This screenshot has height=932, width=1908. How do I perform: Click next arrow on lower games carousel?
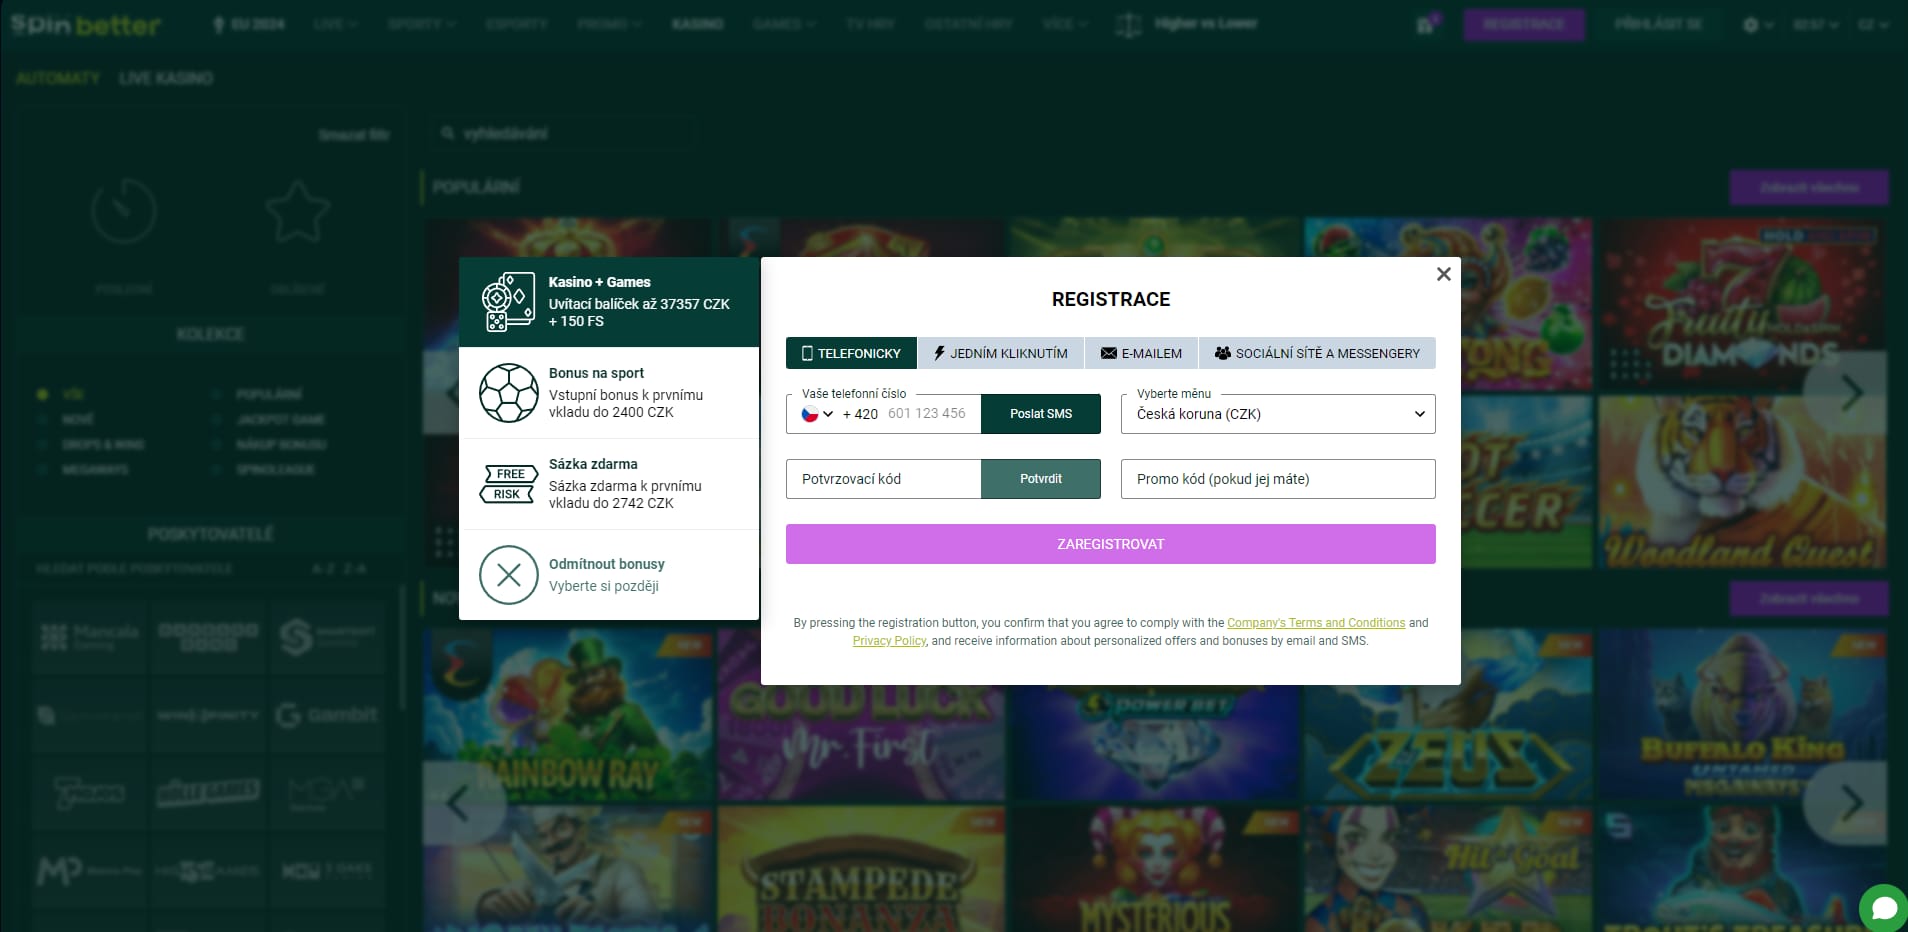pyautogui.click(x=1850, y=802)
